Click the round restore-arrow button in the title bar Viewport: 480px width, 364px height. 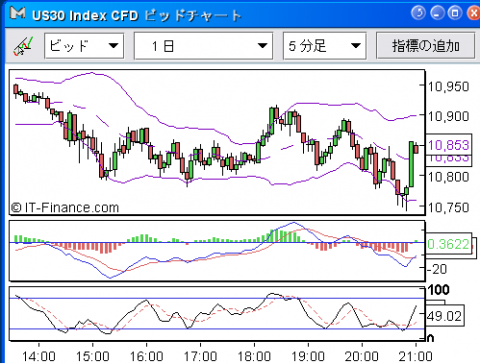419,13
